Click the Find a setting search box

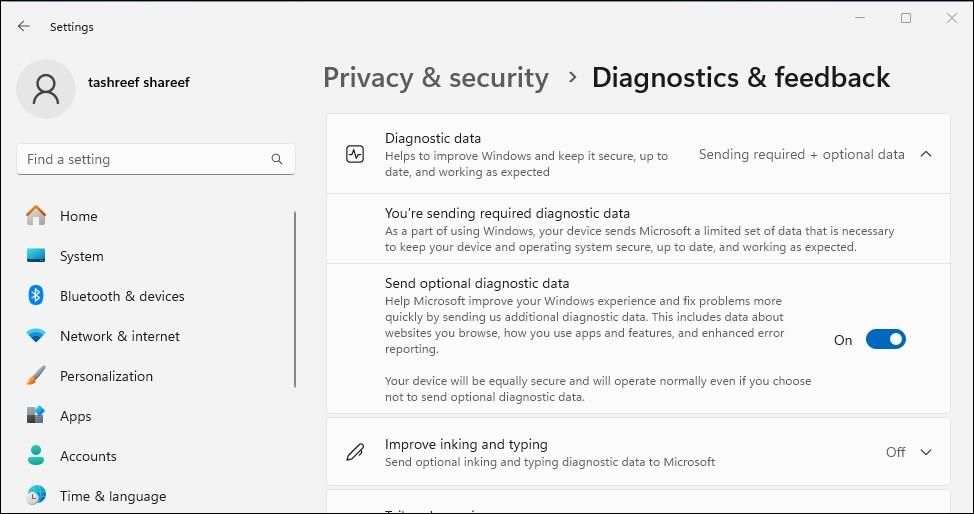(x=145, y=159)
